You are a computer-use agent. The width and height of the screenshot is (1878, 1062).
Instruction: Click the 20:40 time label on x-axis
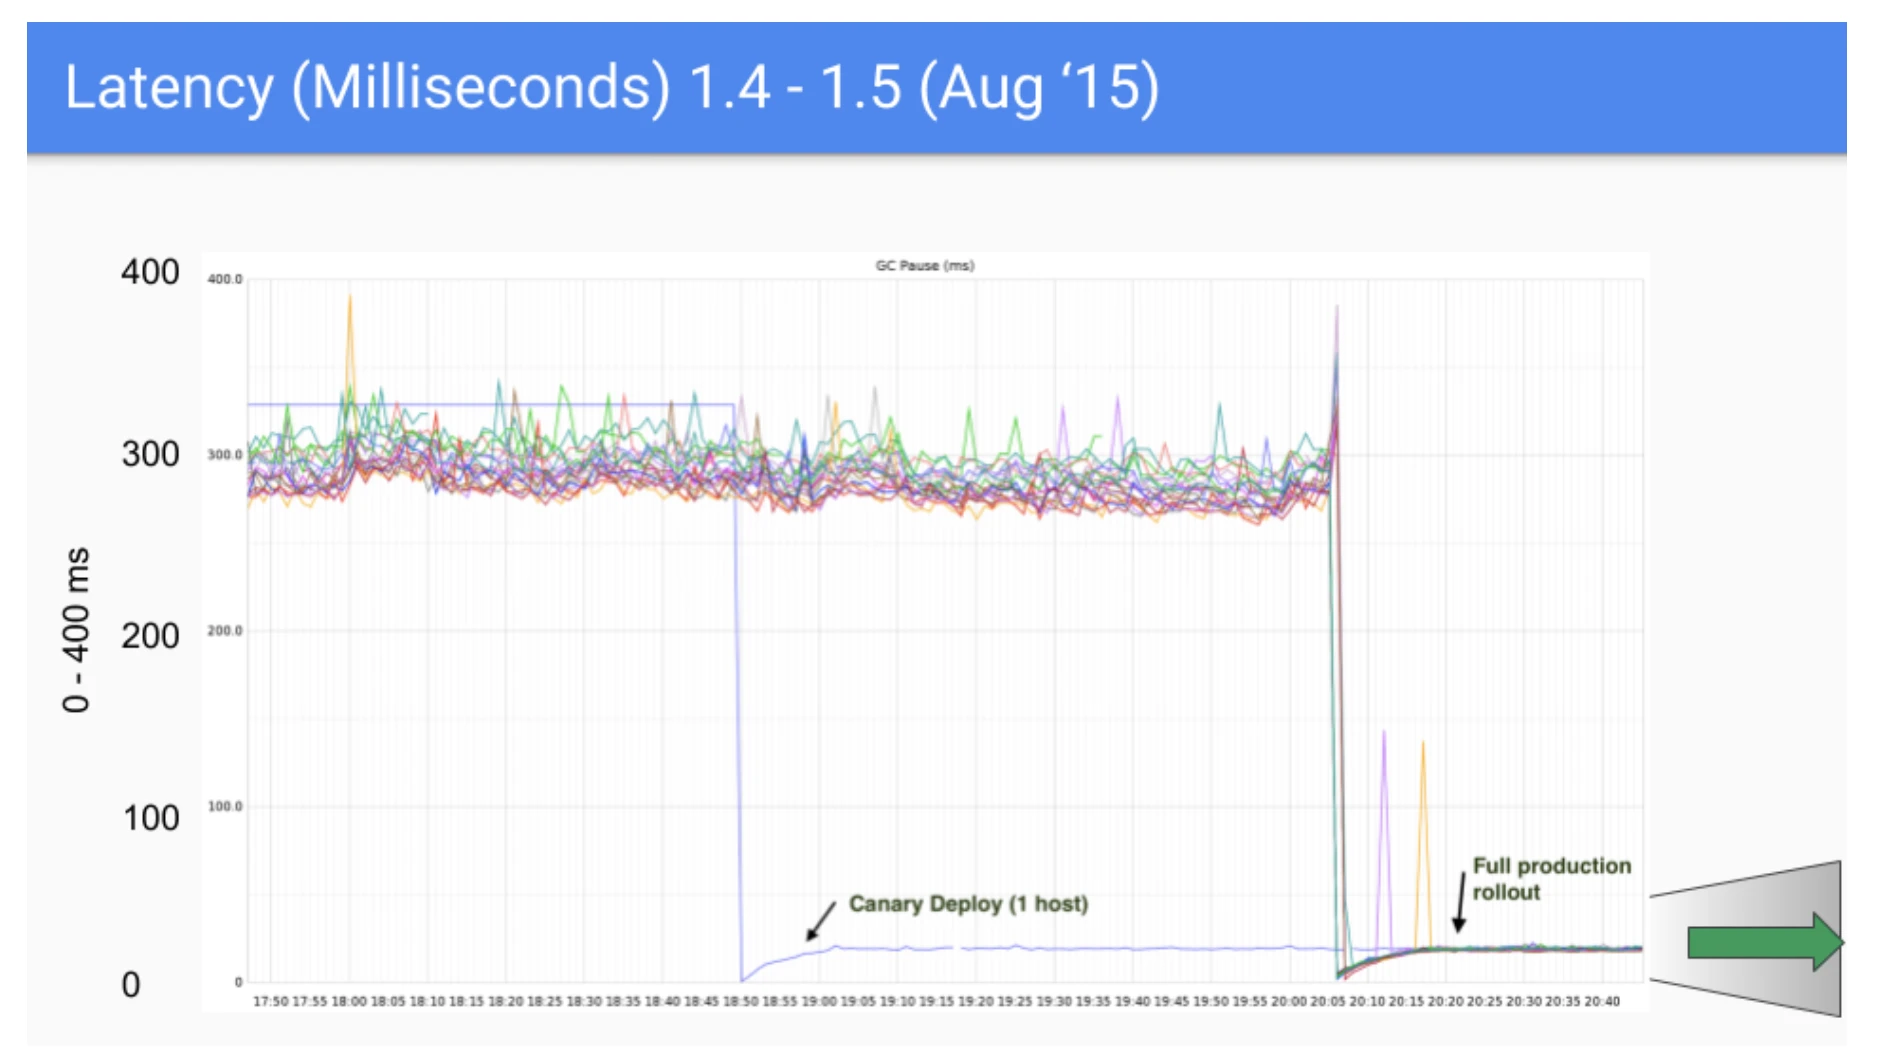click(x=1602, y=1001)
